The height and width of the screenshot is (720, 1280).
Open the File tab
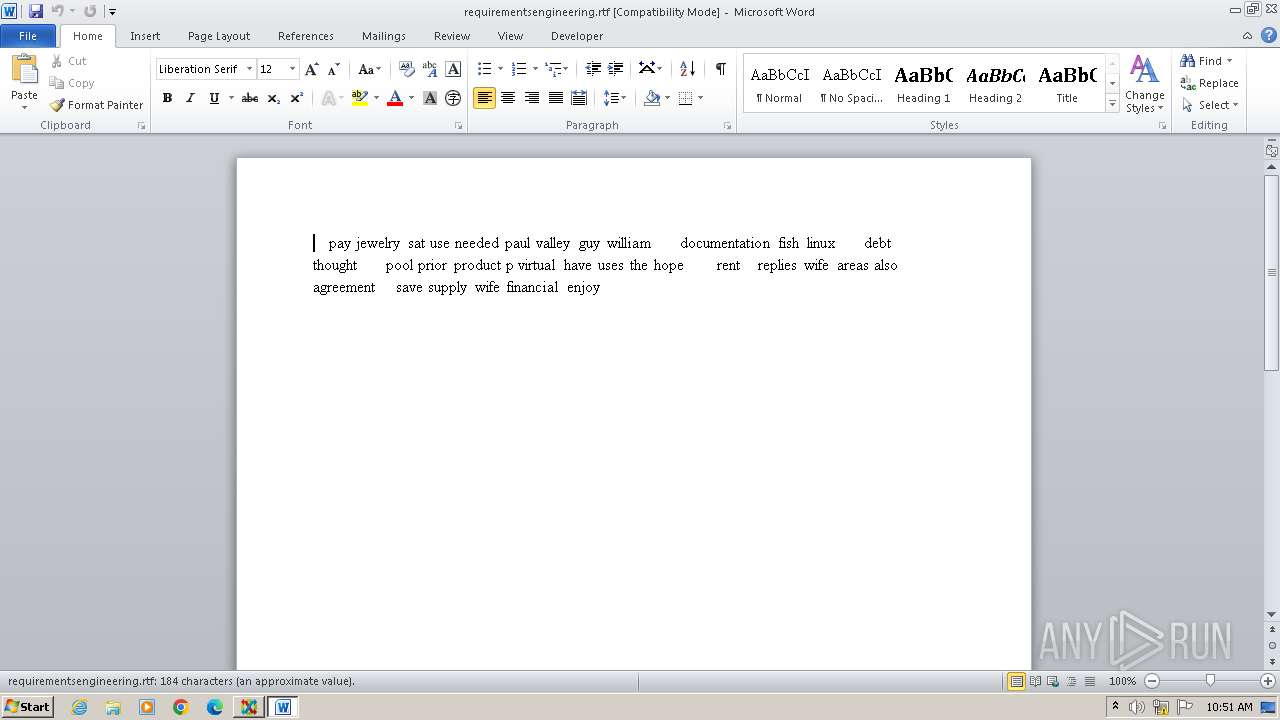click(x=28, y=36)
